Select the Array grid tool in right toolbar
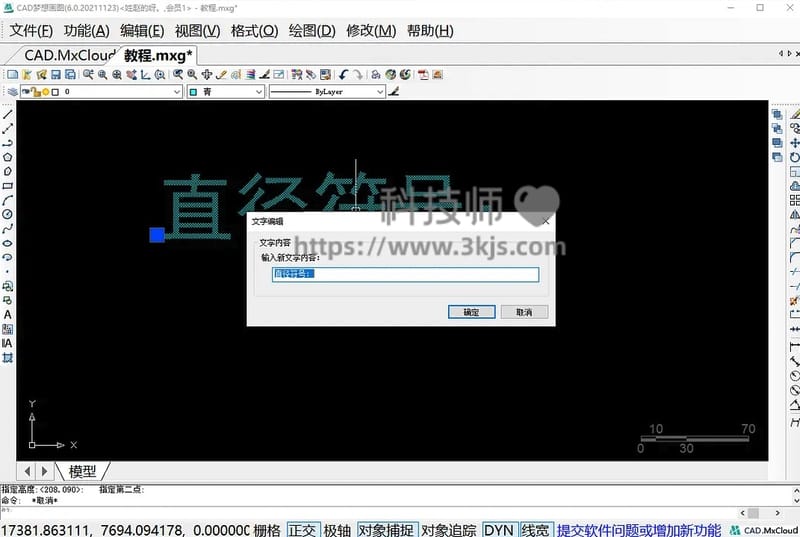The width and height of the screenshot is (800, 537). [794, 200]
